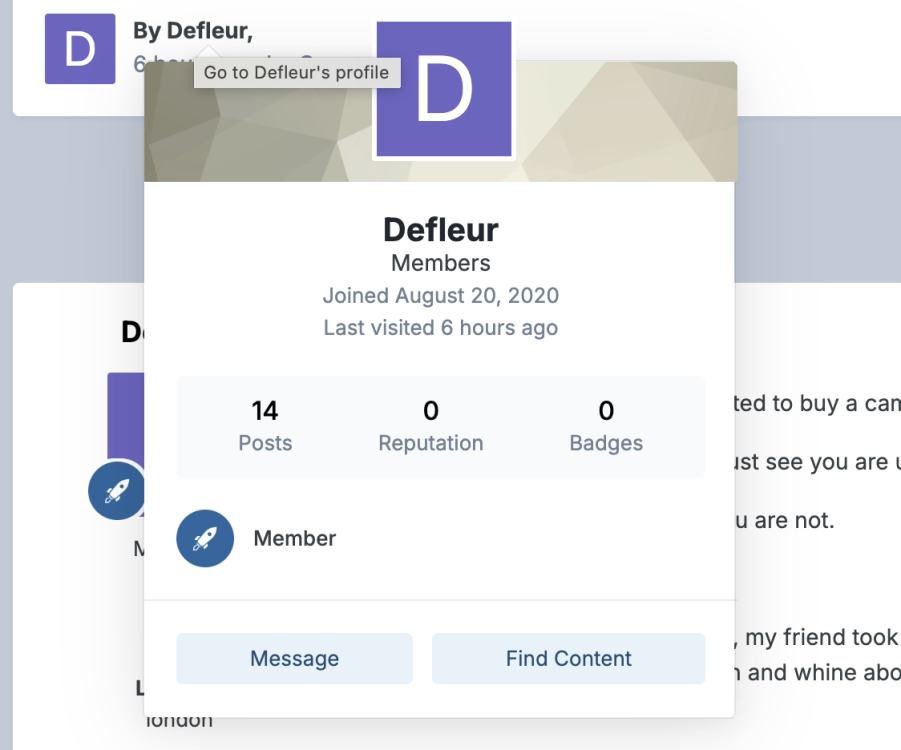901x750 pixels.
Task: Click the "Joined August 20, 2020" text
Action: click(441, 296)
